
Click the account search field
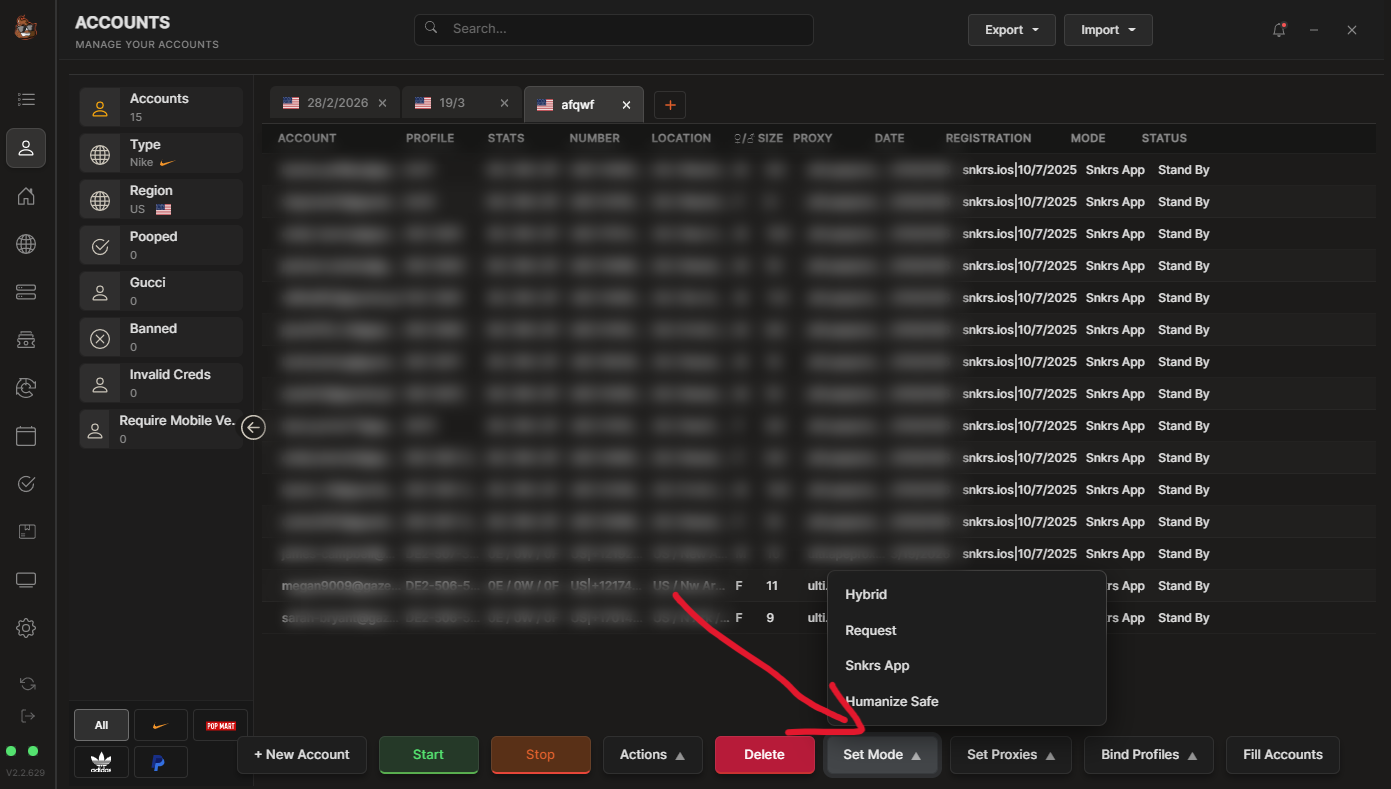coord(613,29)
